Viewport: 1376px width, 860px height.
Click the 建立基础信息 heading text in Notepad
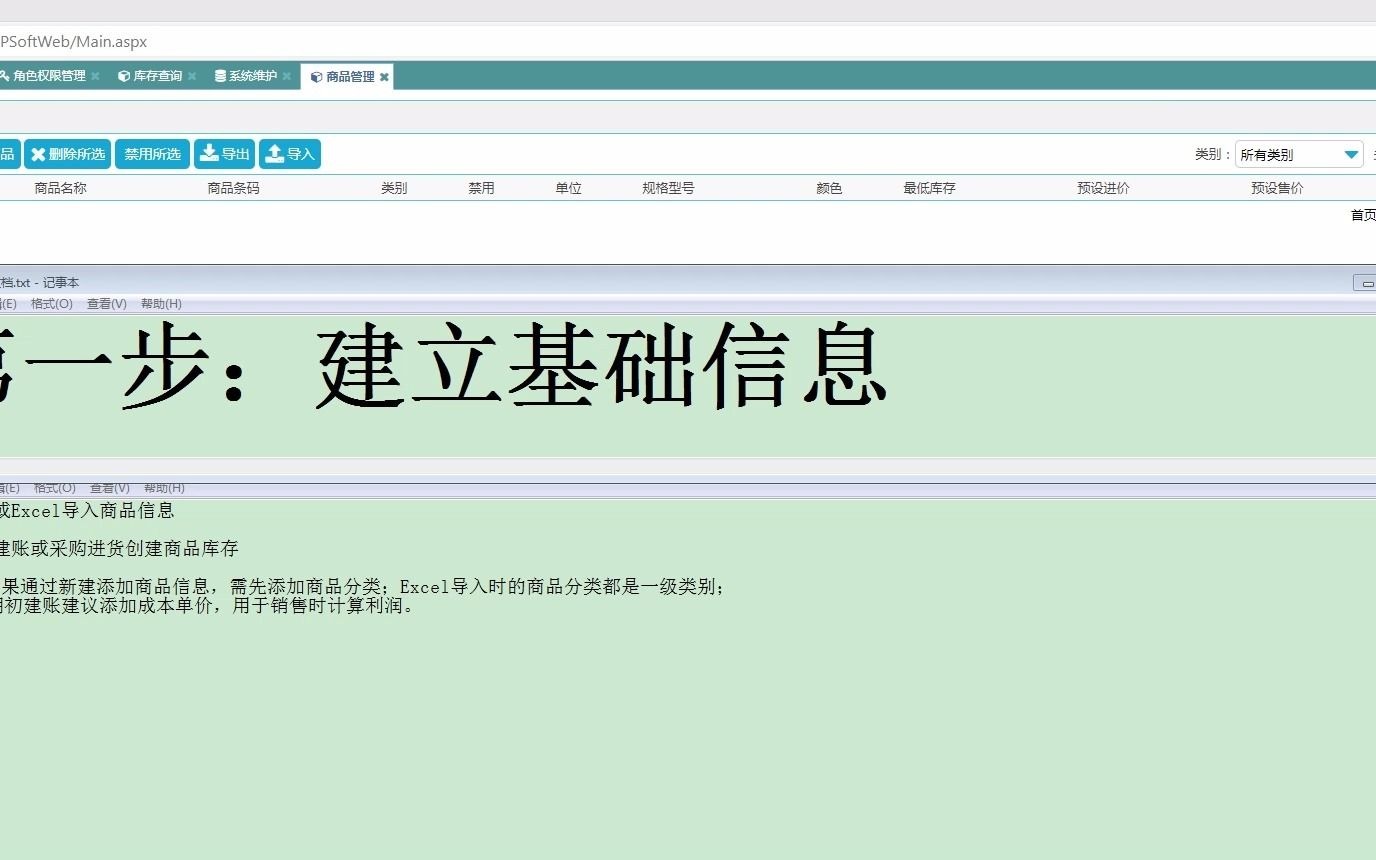click(602, 366)
